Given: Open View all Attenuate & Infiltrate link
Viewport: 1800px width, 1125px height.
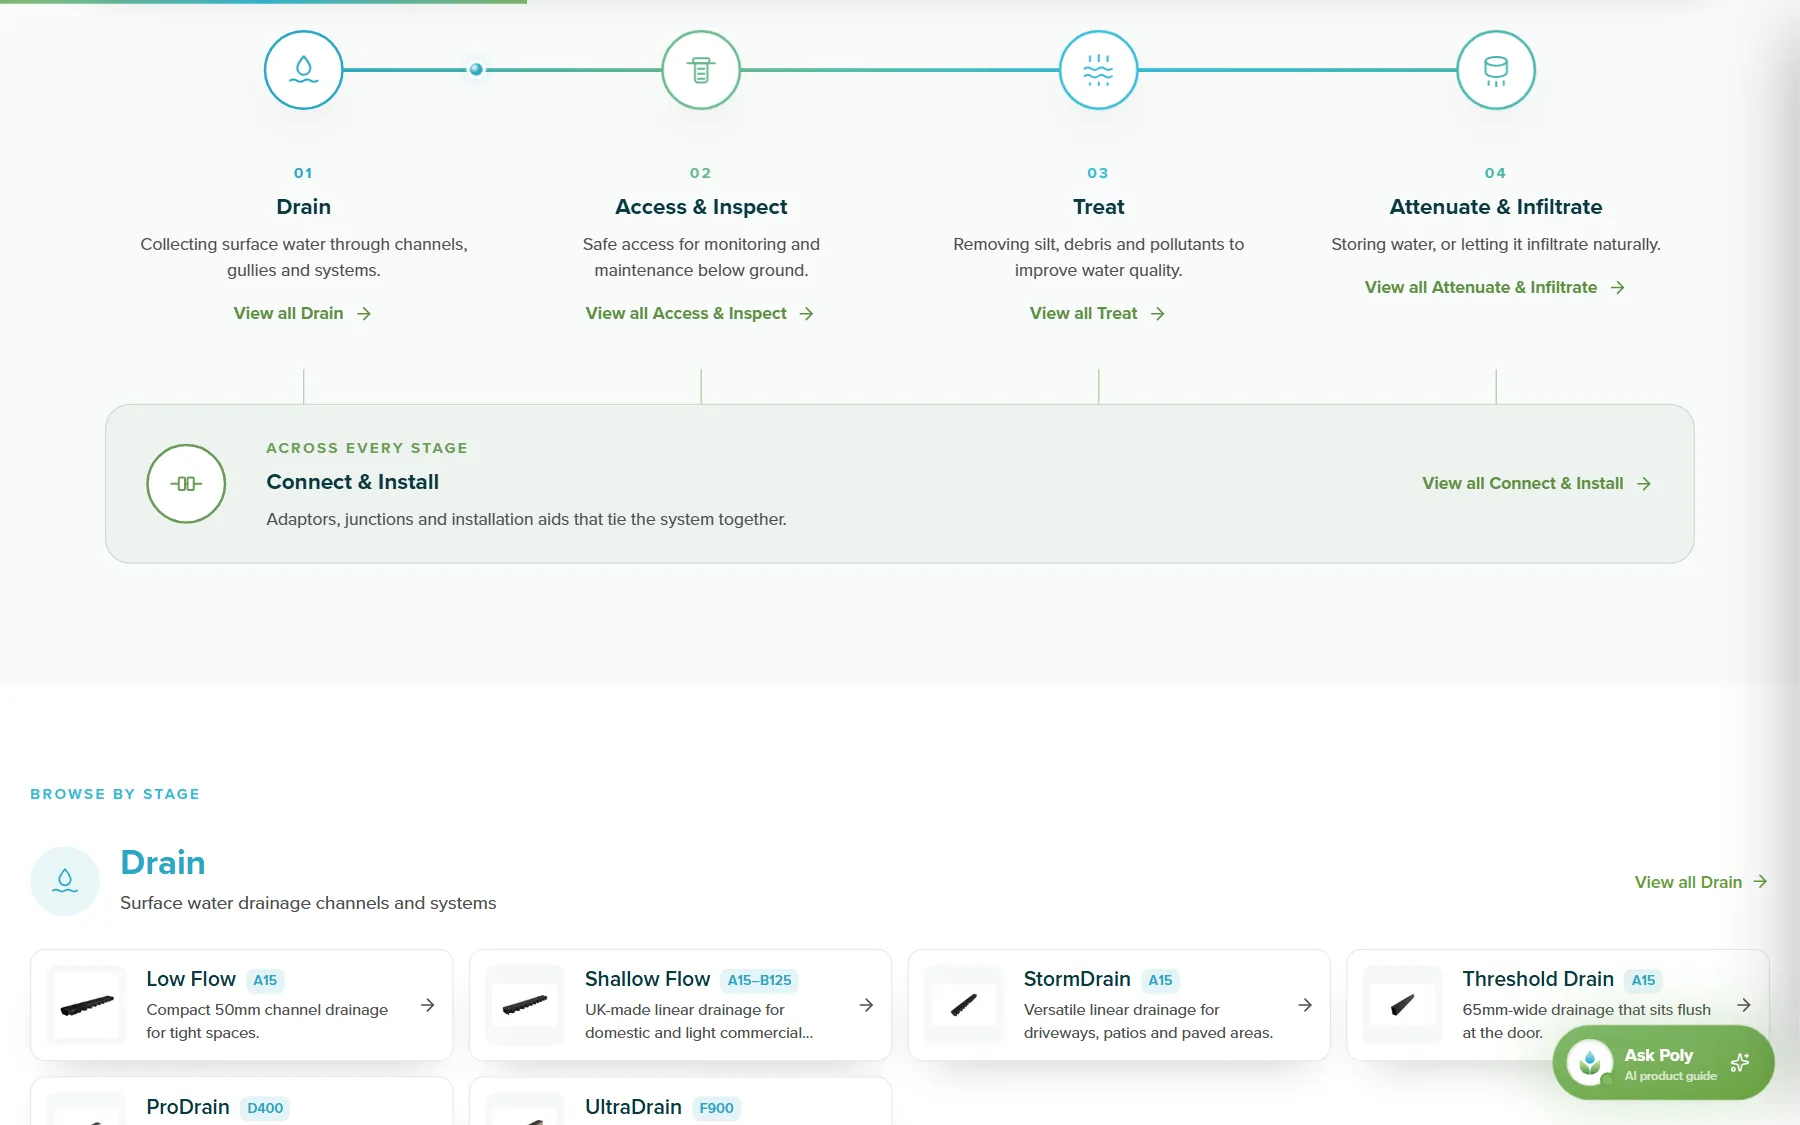Looking at the screenshot, I should coord(1495,288).
